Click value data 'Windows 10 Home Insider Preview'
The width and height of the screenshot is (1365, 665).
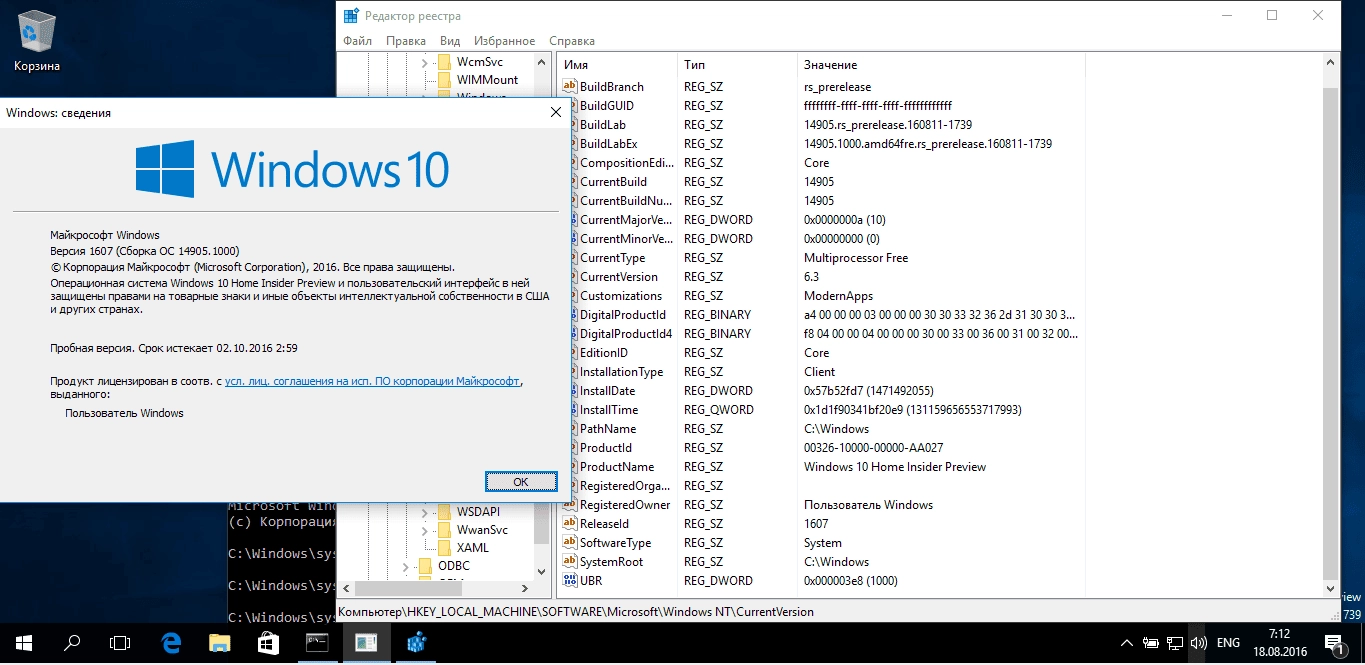click(x=895, y=467)
